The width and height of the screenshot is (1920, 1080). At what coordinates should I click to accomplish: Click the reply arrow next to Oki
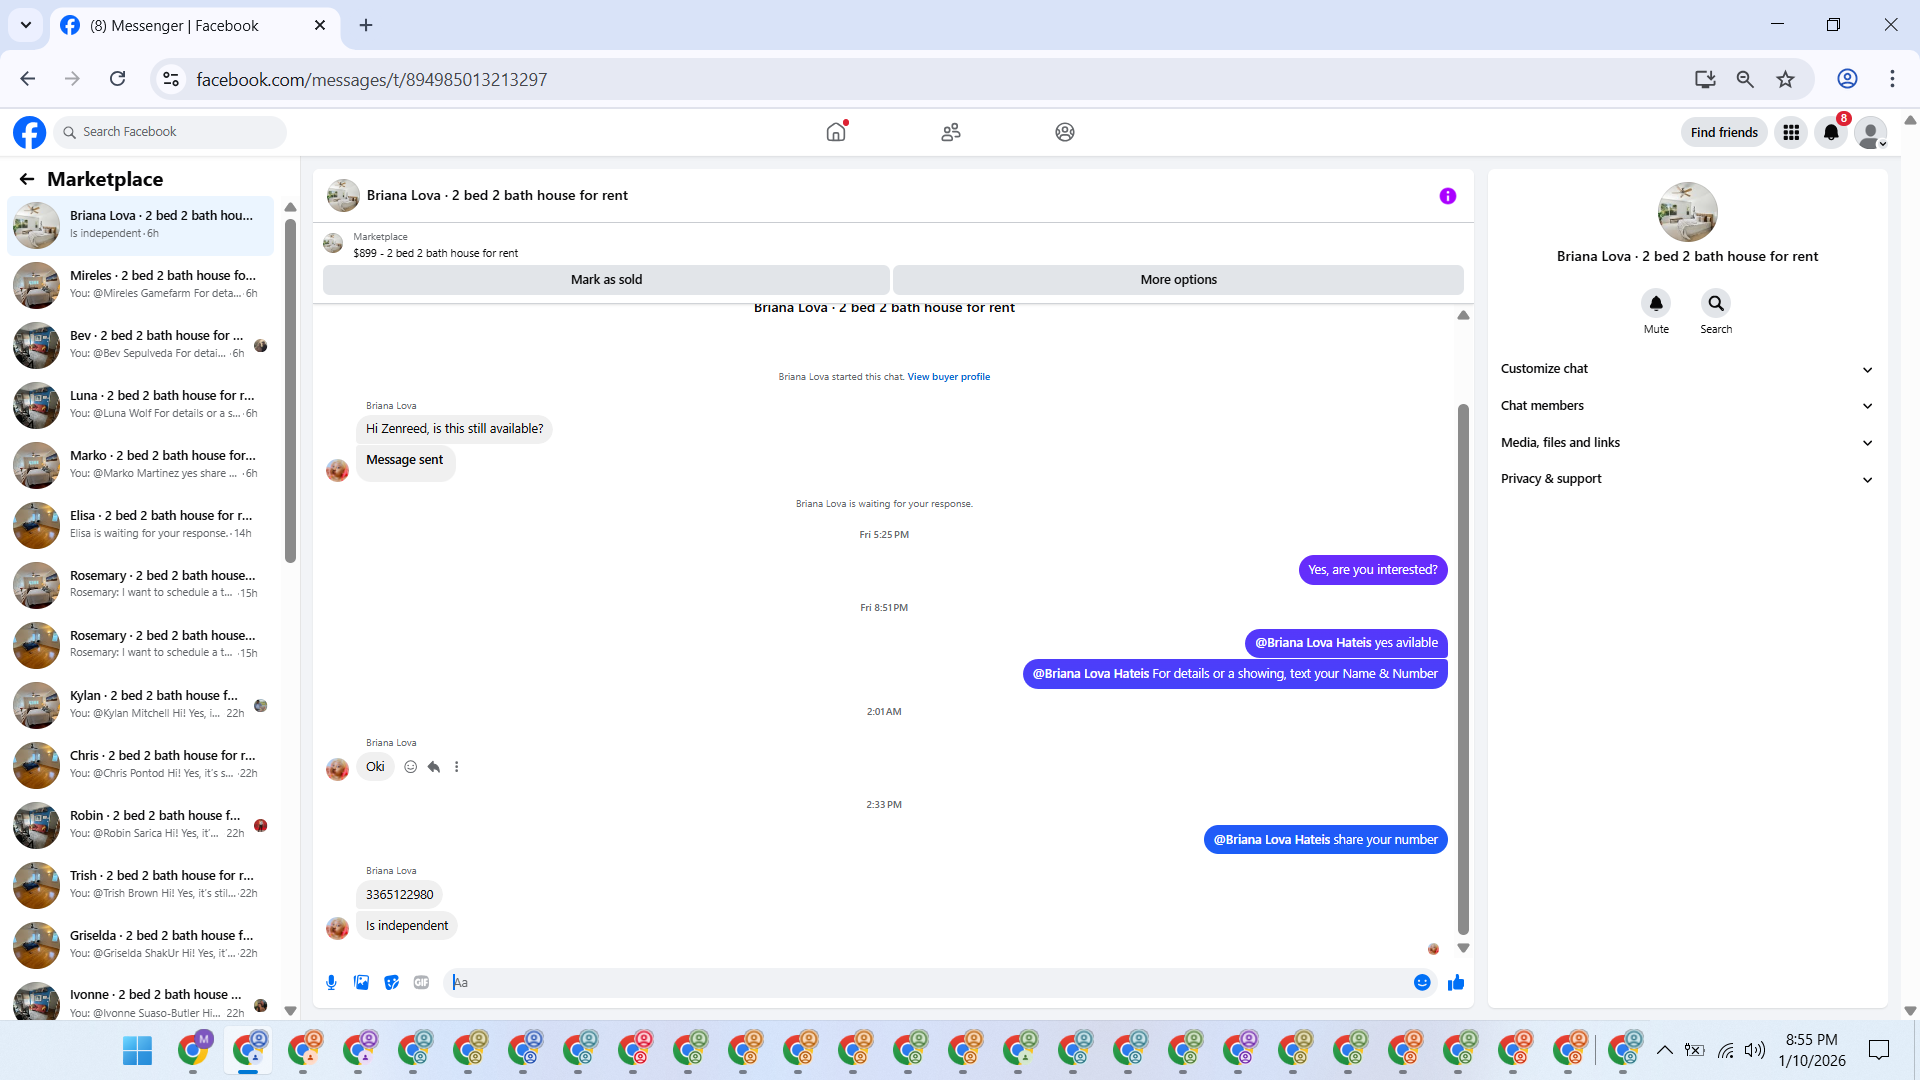coord(434,767)
